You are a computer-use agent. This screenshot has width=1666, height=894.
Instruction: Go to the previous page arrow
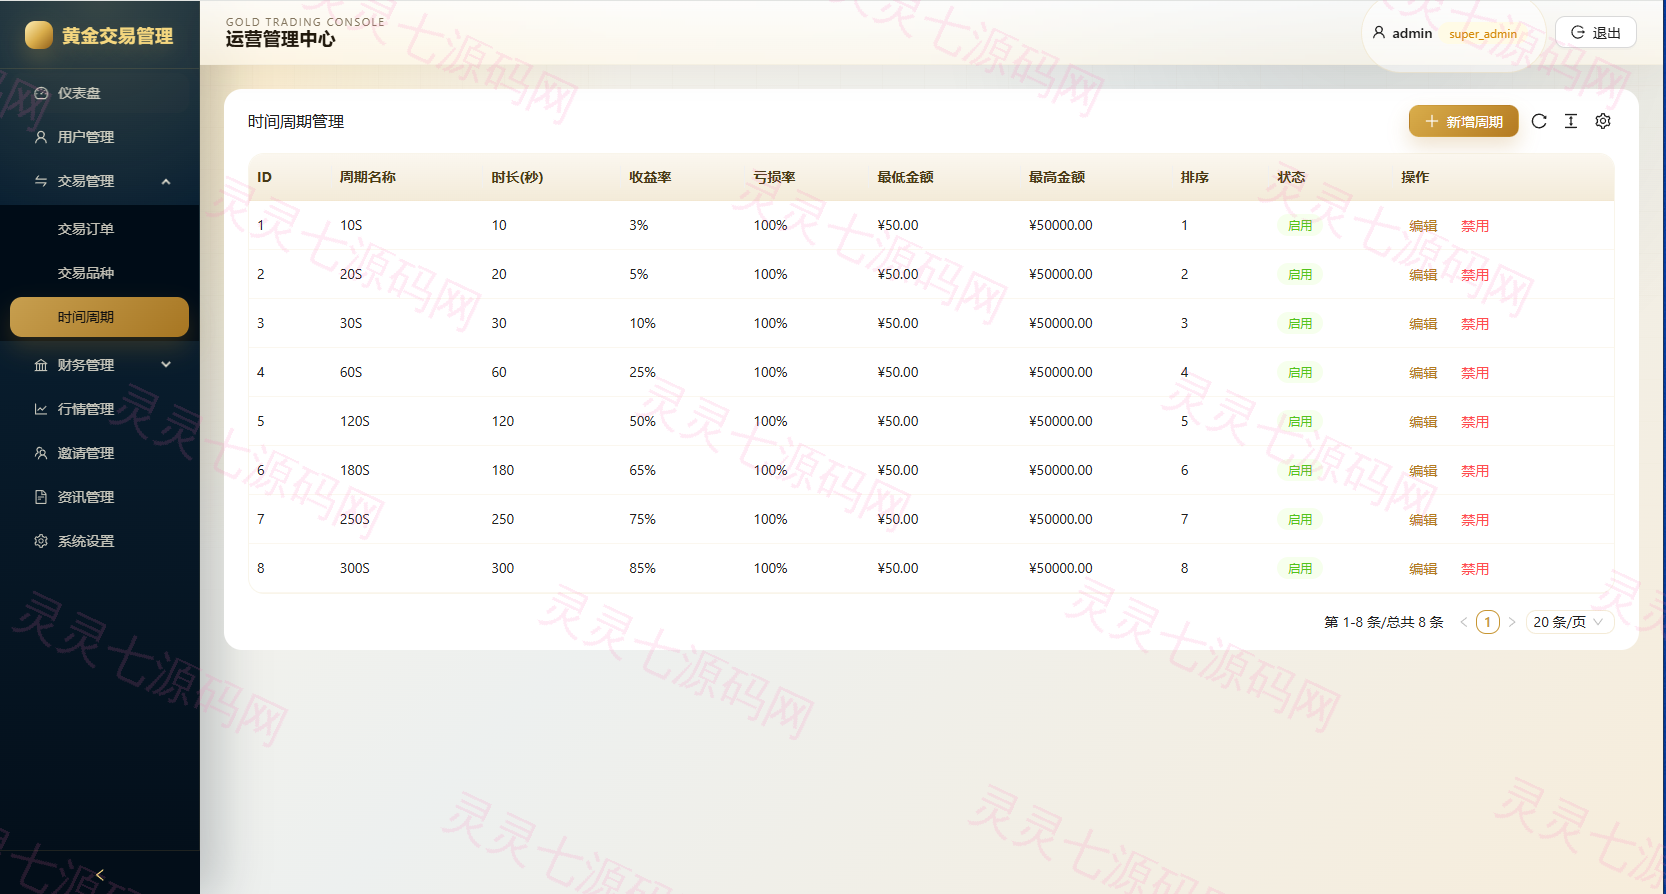[x=1464, y=622]
